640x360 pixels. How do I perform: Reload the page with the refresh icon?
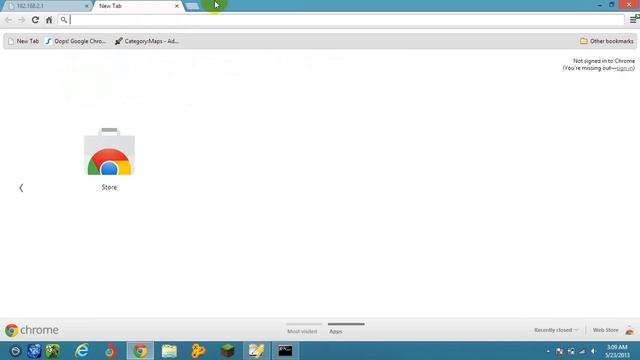click(x=35, y=20)
